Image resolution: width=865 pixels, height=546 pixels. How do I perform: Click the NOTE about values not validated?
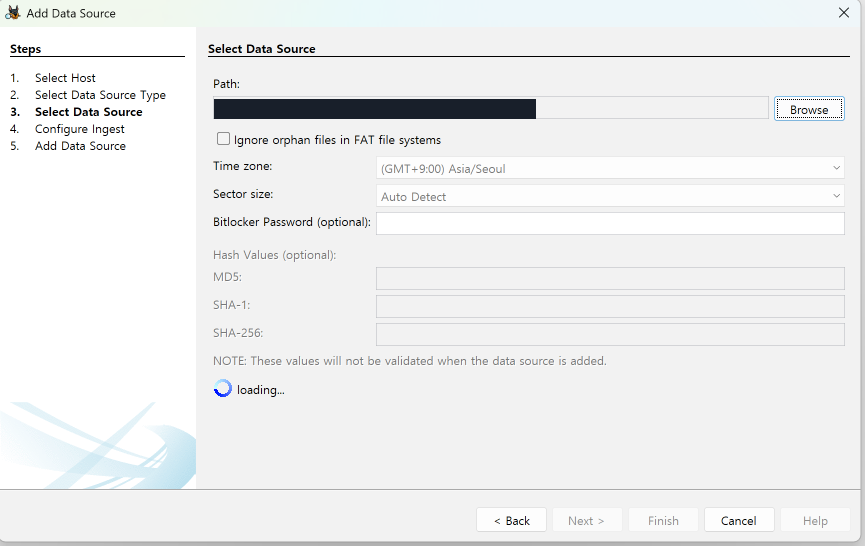410,361
